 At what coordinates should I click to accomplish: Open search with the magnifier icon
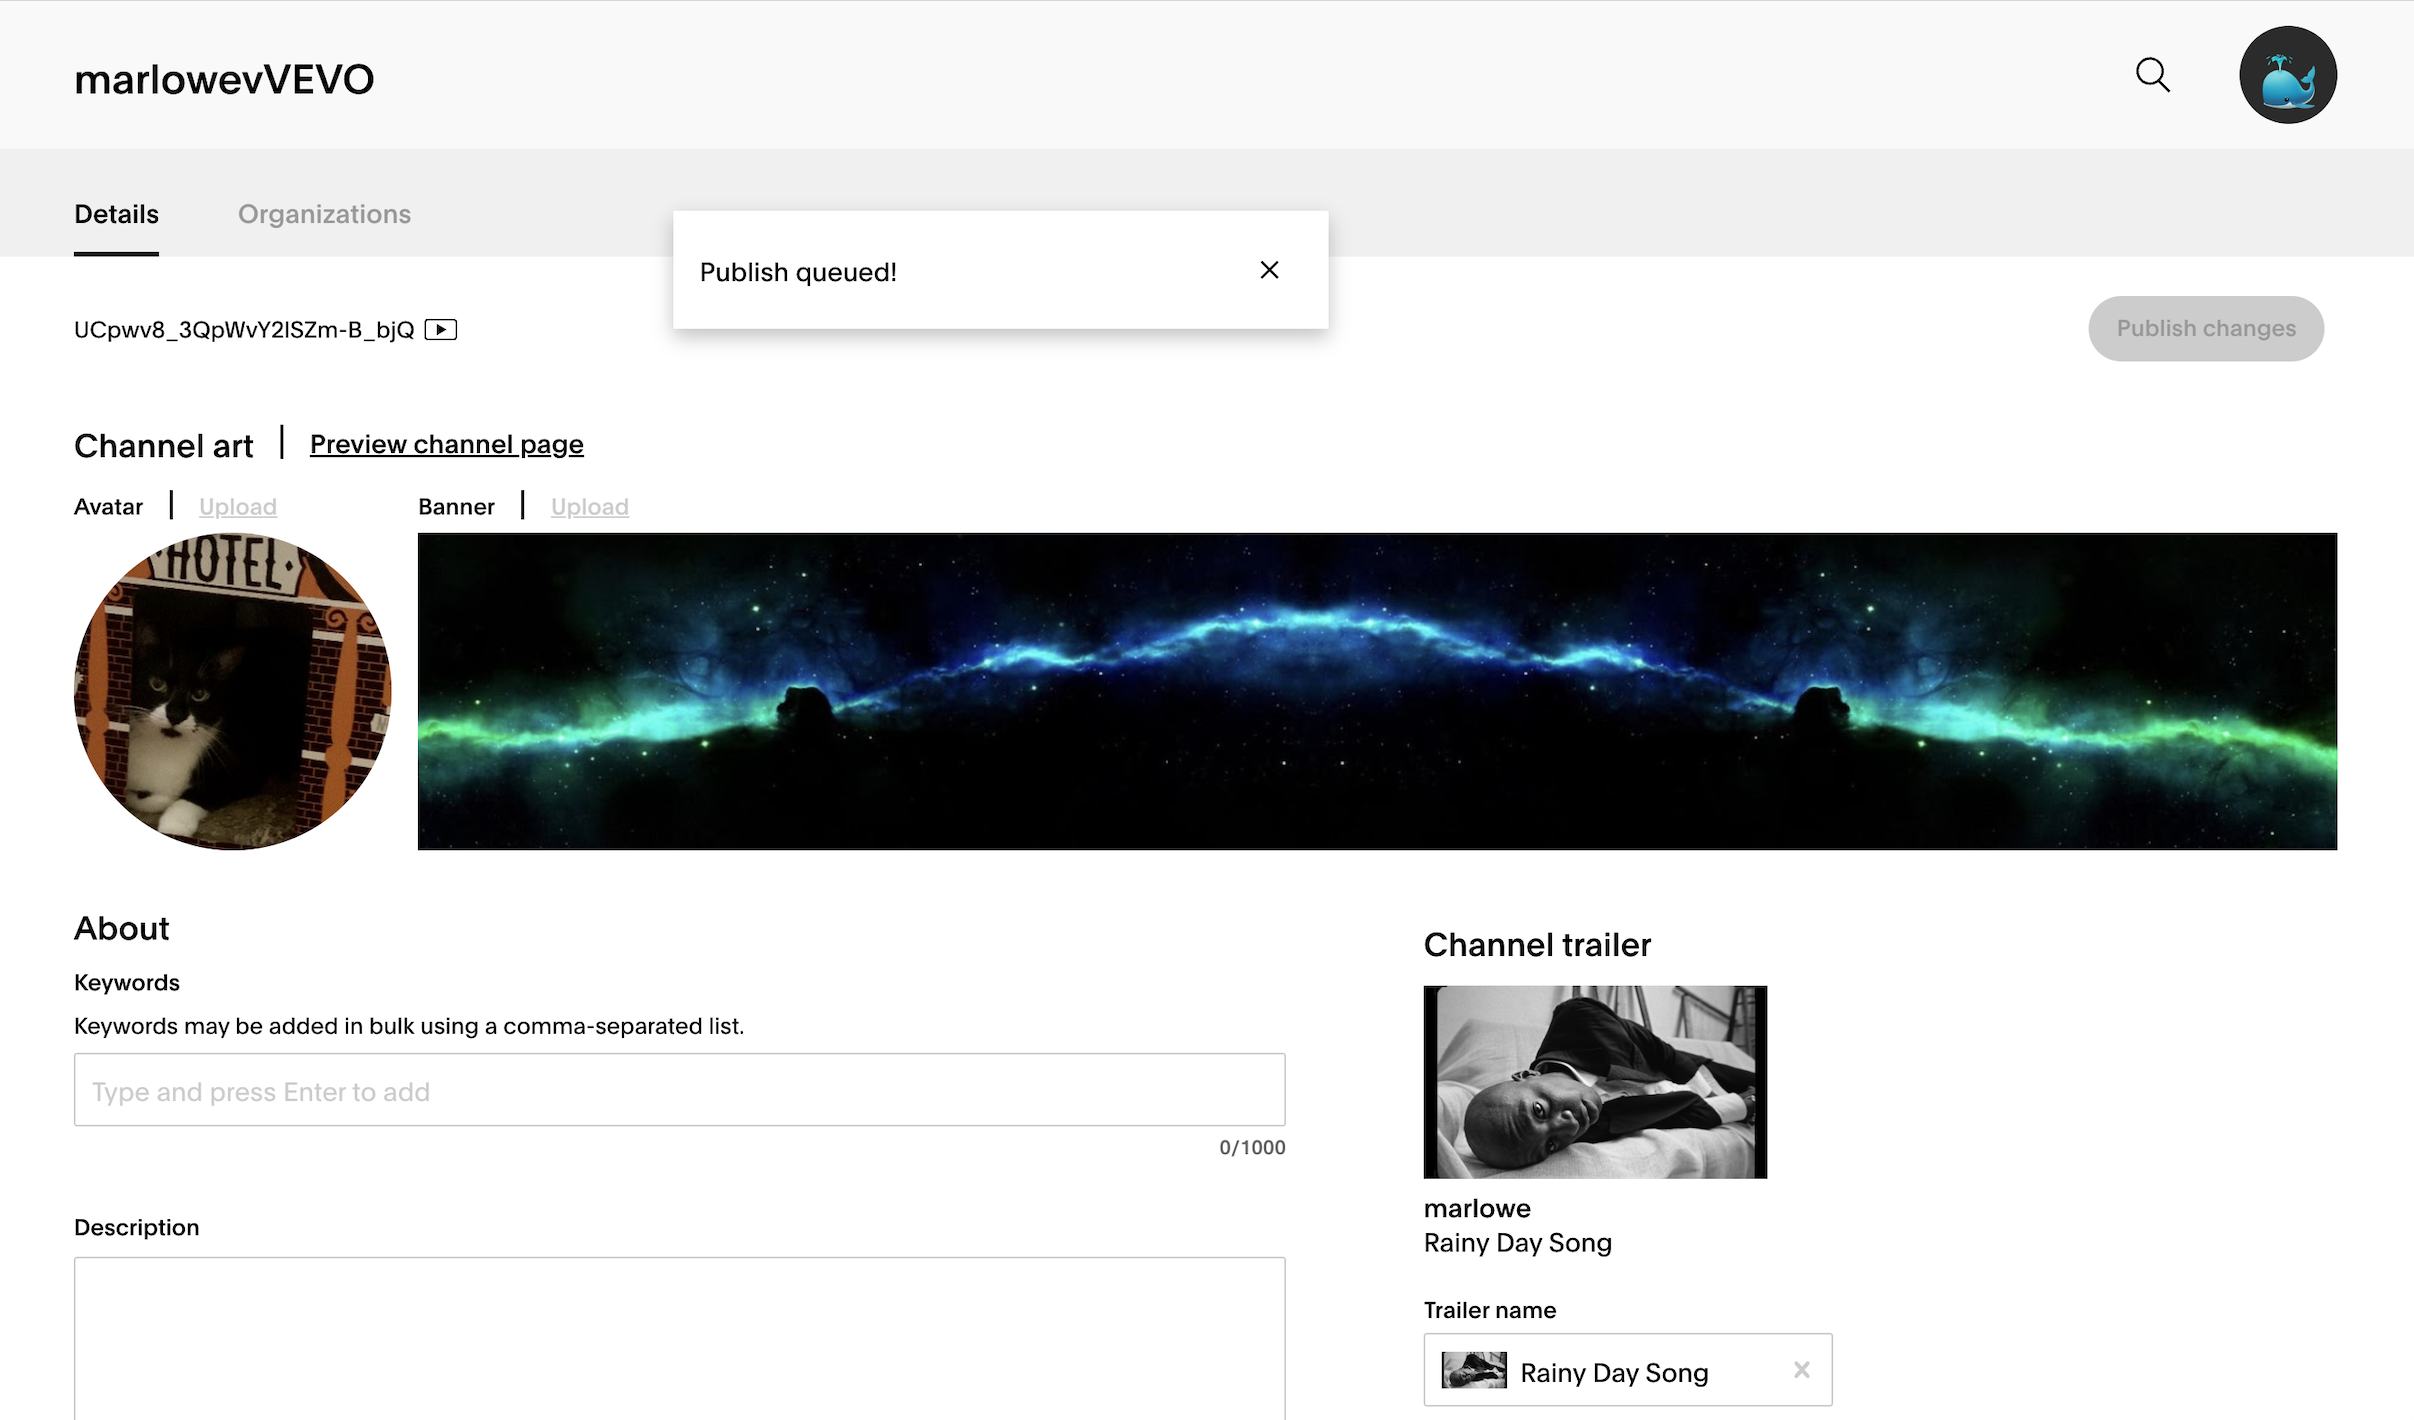[x=2152, y=75]
